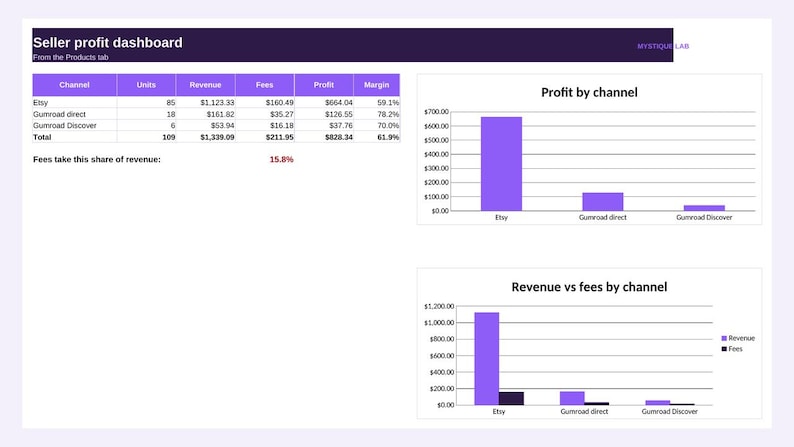Select the 'From the Products tab' subtitle

click(70, 57)
